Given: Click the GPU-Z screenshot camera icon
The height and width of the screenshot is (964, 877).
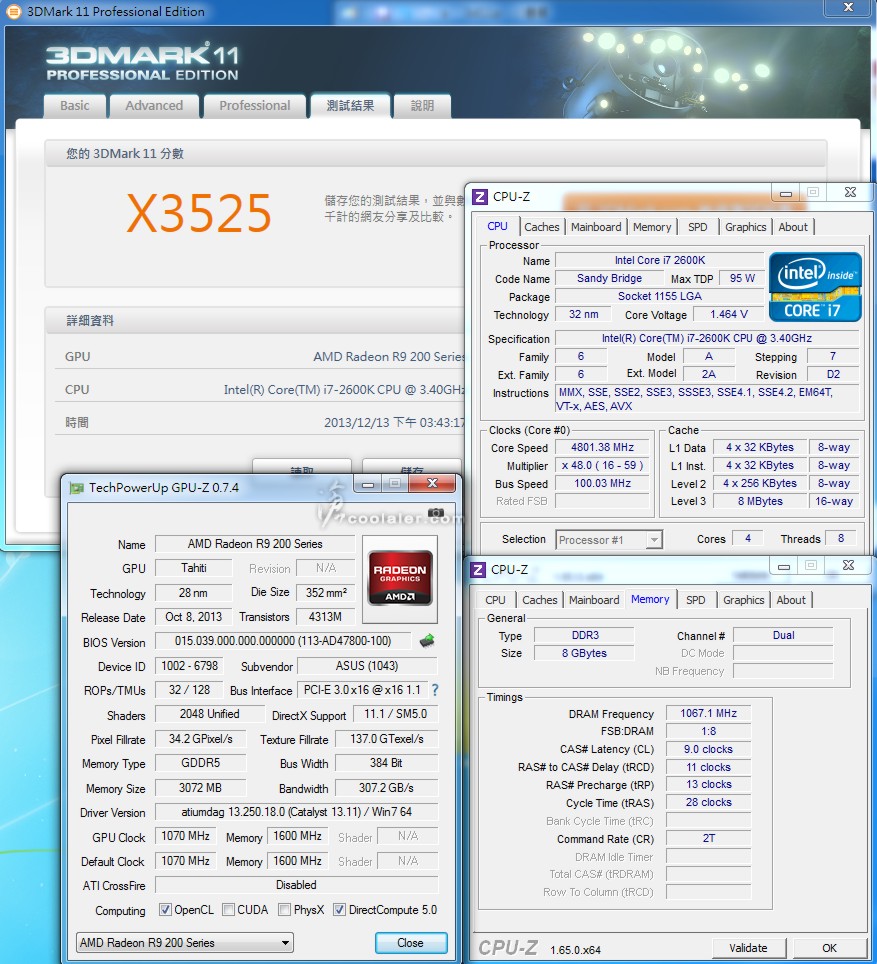Looking at the screenshot, I should 436,513.
